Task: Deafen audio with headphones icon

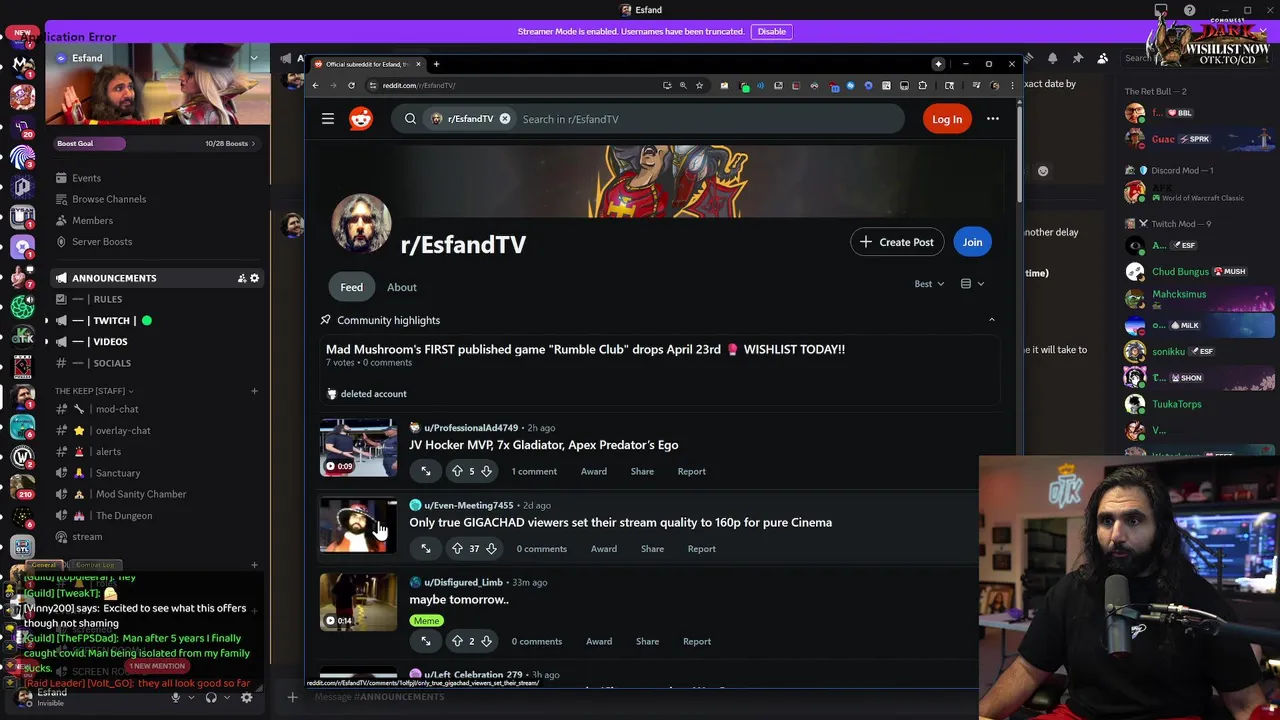Action: pos(210,697)
